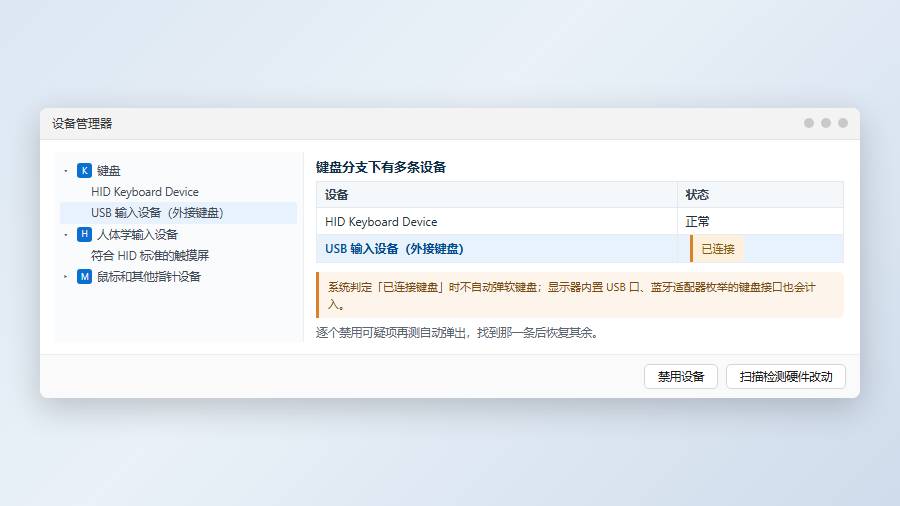Click the blue M mouse devices icon

pos(84,277)
